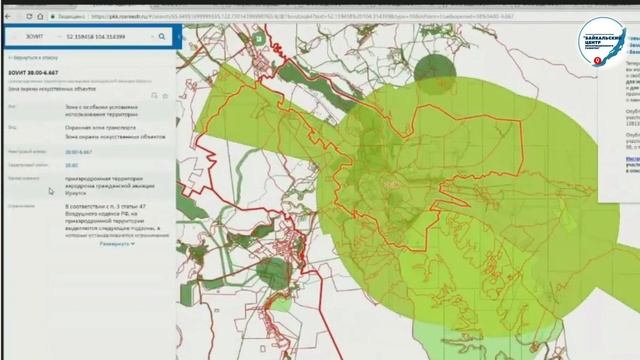This screenshot has height=360, width=640.
Task: Open the registry number link 38:00-6.667
Action: click(78, 152)
